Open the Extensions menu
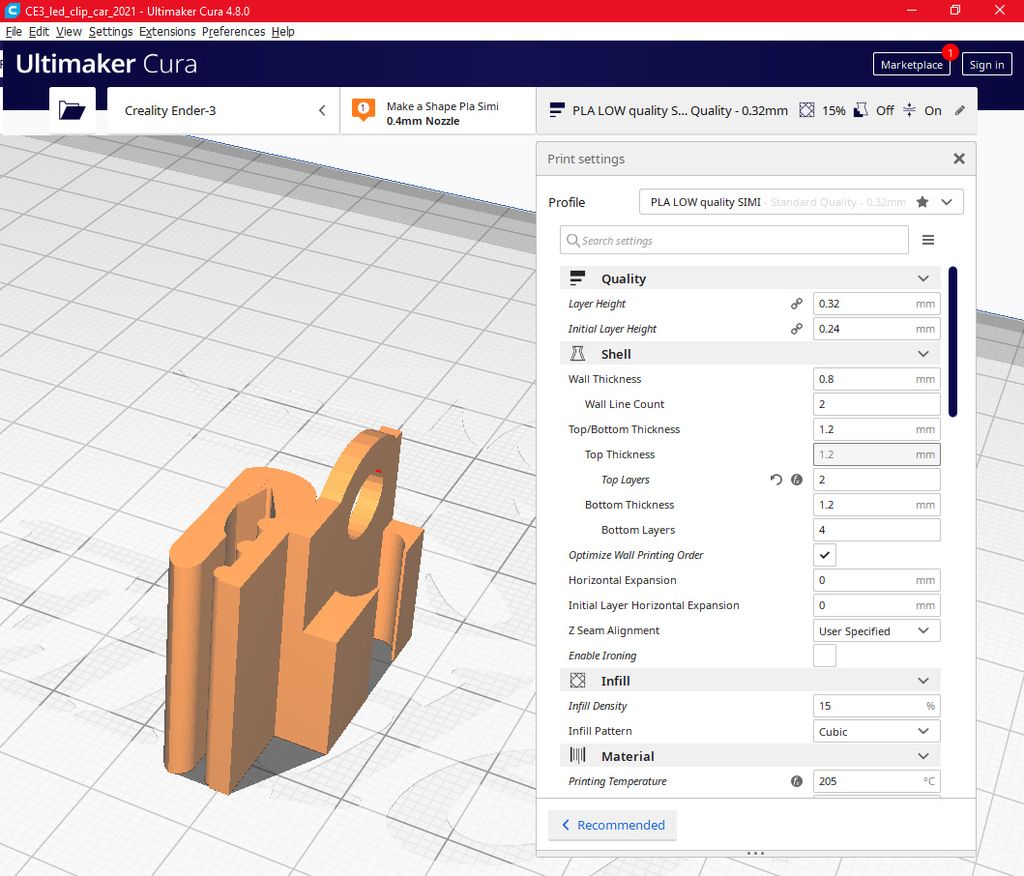The height and width of the screenshot is (876, 1024). (166, 31)
